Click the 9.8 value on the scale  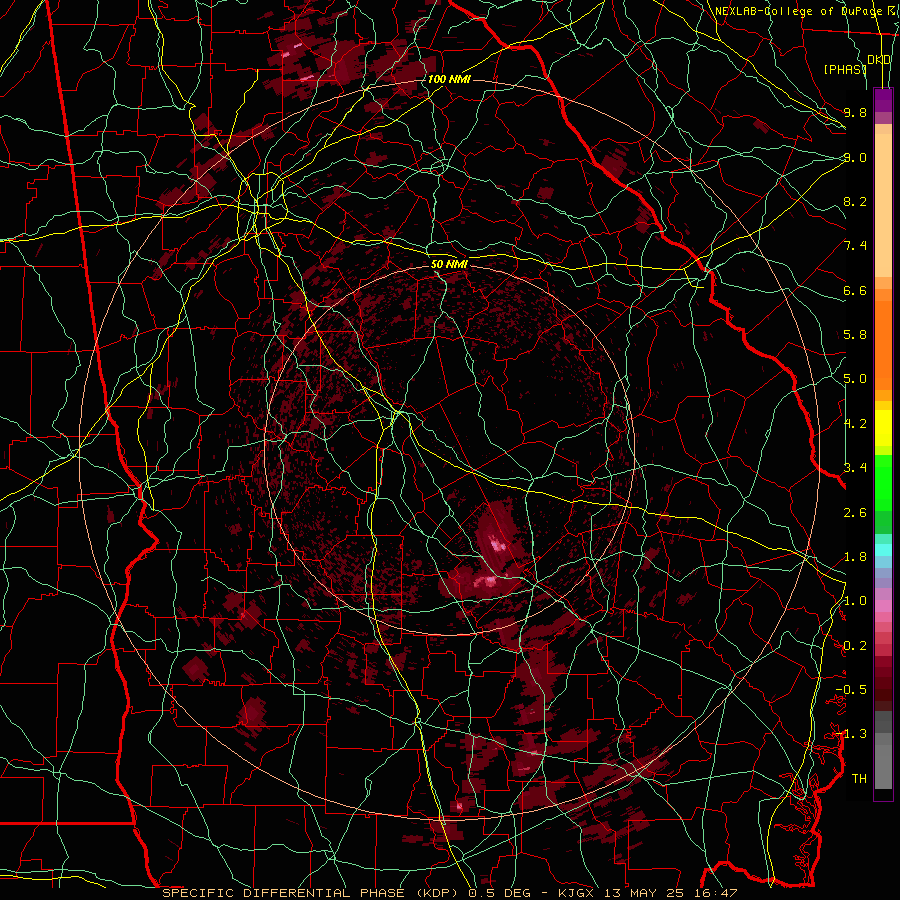click(855, 112)
